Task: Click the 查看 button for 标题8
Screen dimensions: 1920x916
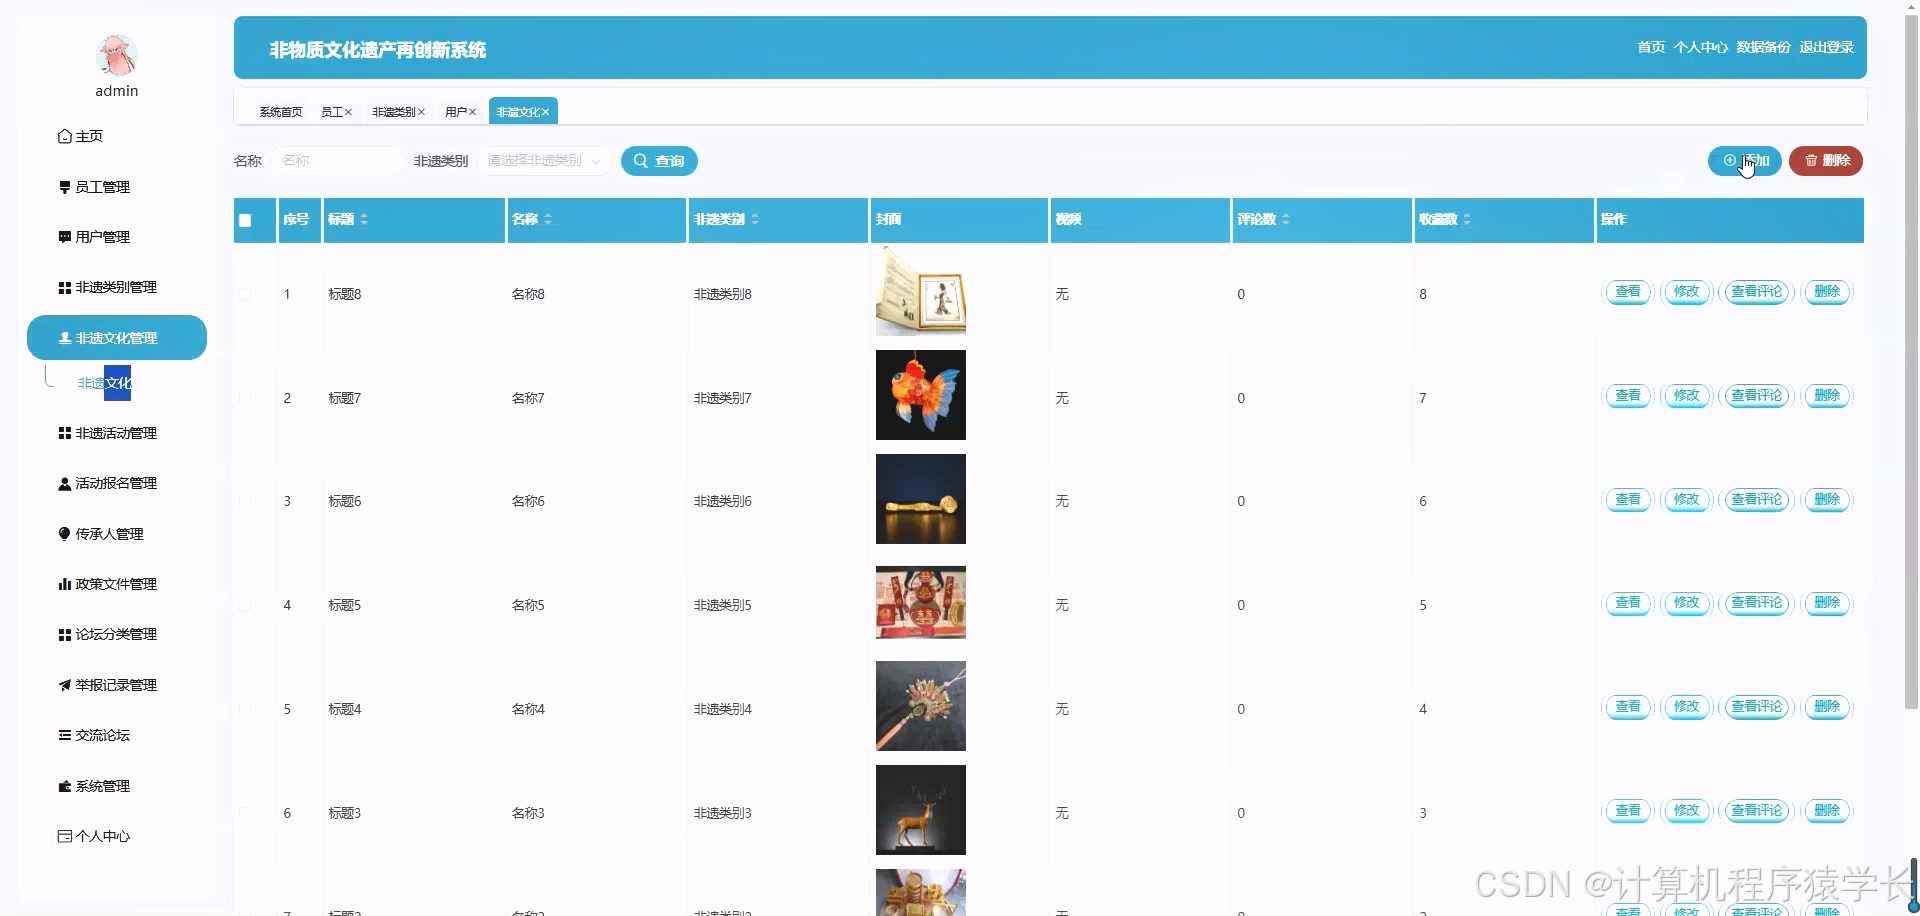Action: [1628, 292]
